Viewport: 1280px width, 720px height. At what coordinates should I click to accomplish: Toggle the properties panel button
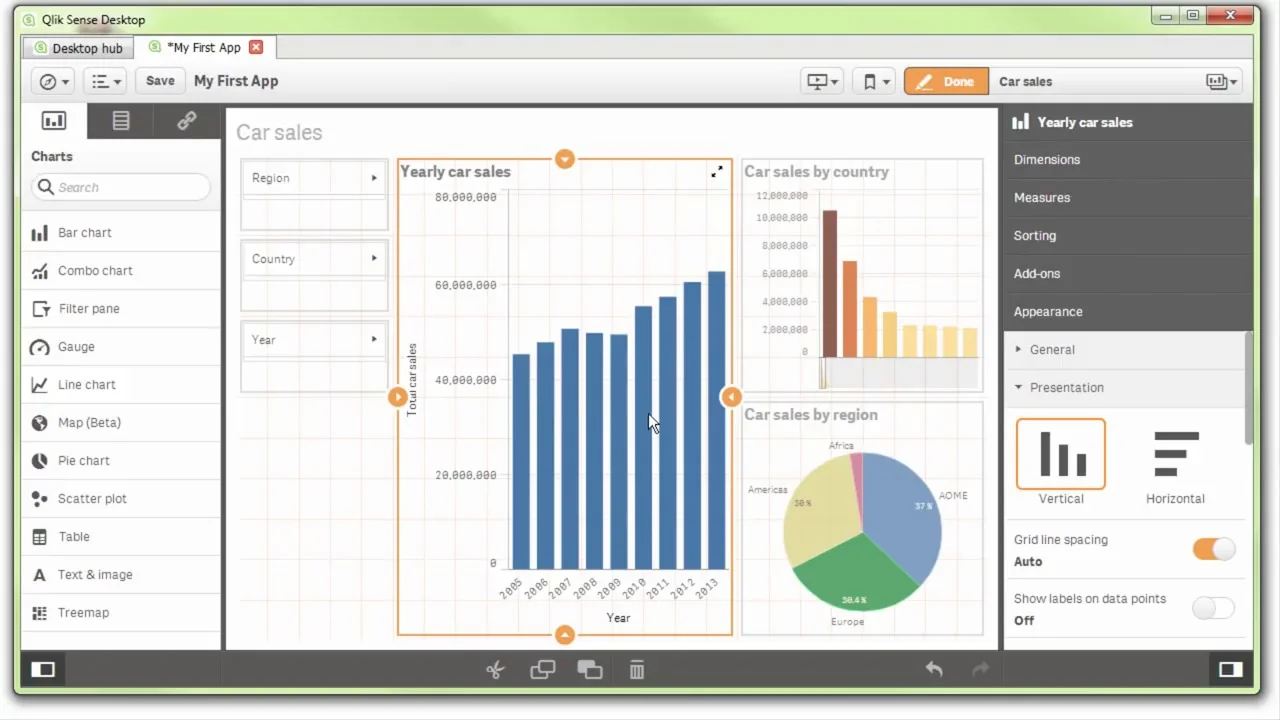(x=1230, y=670)
